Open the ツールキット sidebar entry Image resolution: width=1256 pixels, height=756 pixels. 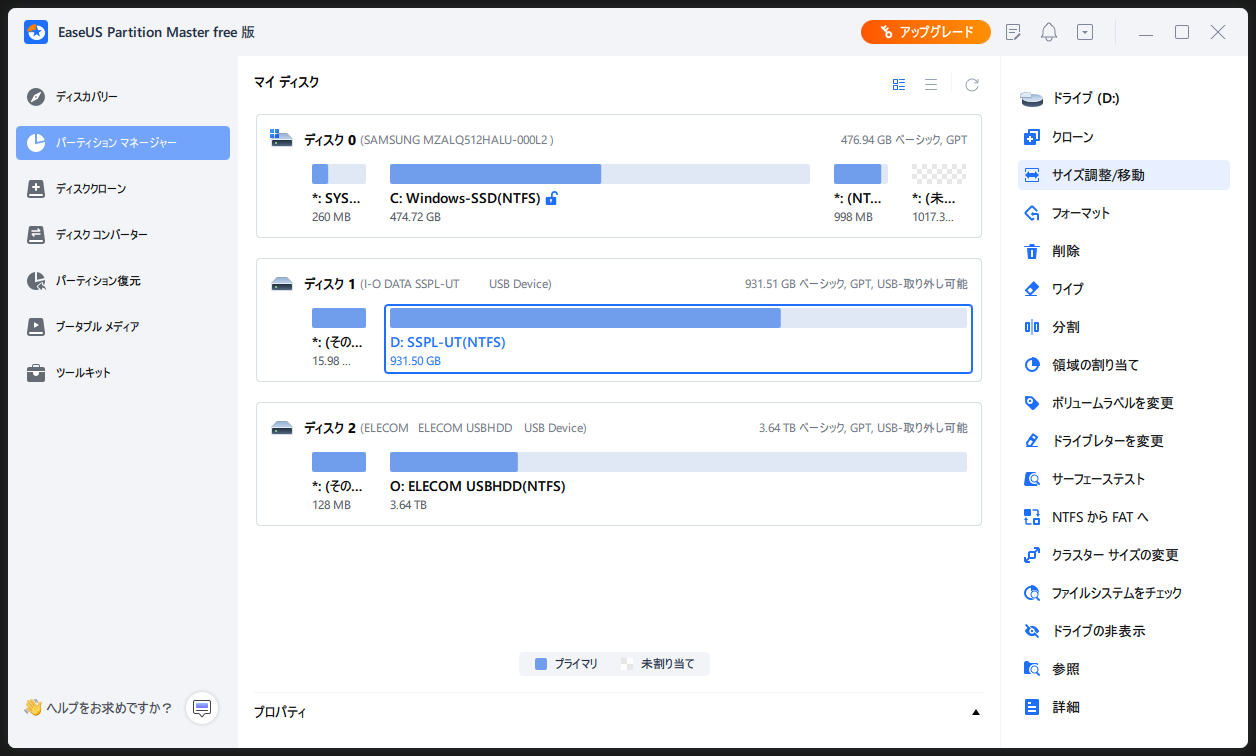pos(83,373)
